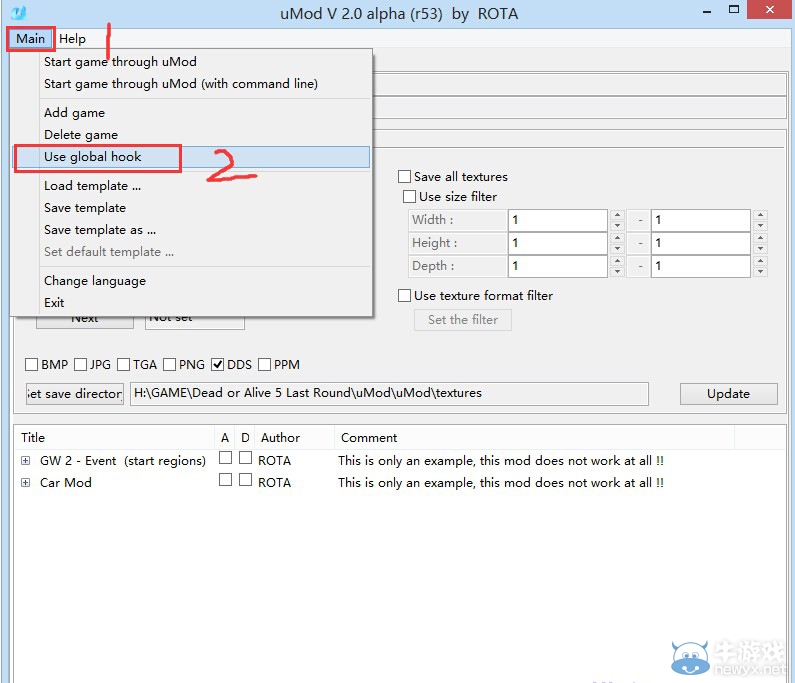The width and height of the screenshot is (795, 683).
Task: Enable 'Save all textures' checkbox
Action: 405,177
